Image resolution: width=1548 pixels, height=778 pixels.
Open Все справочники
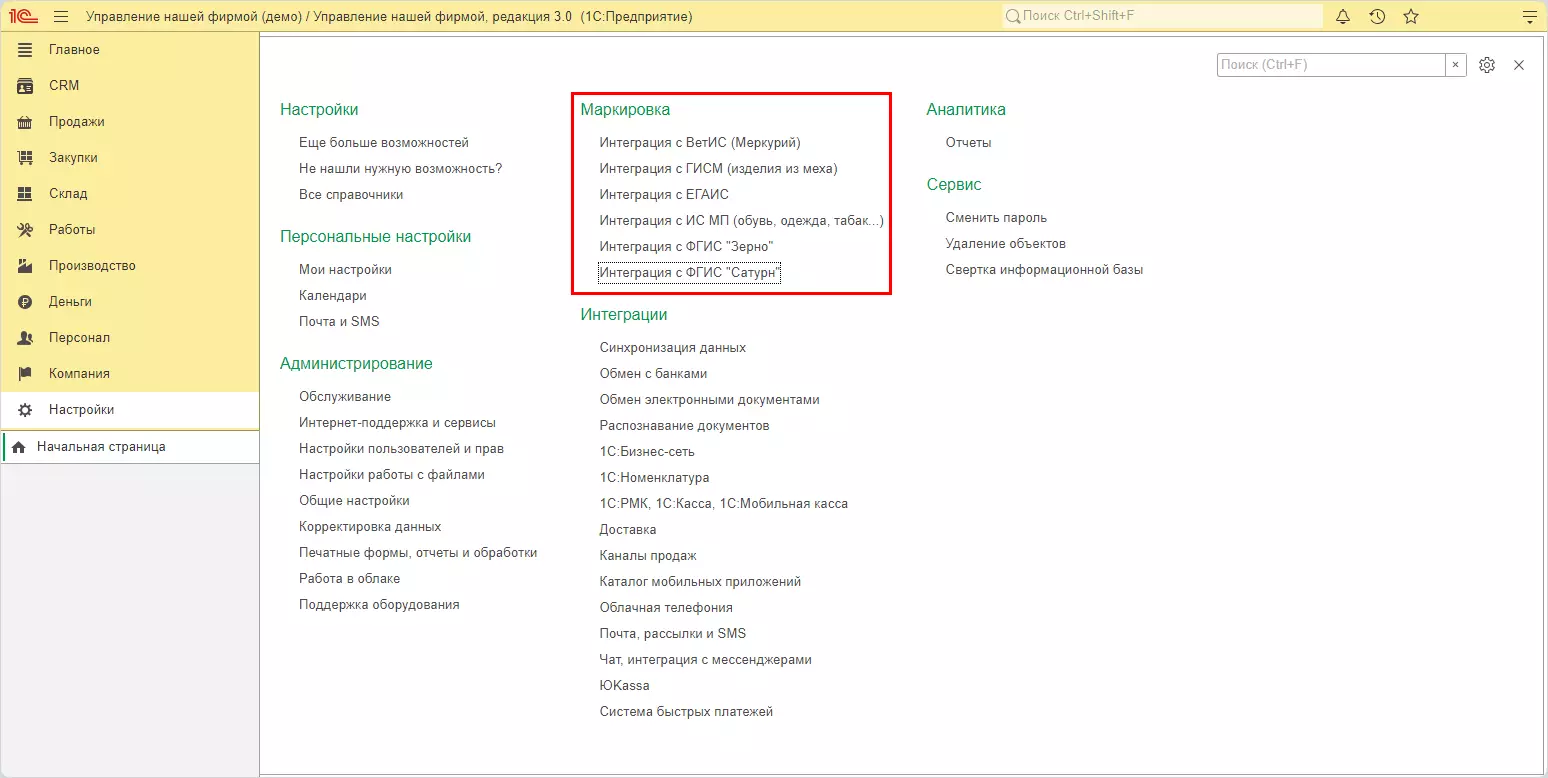pyautogui.click(x=351, y=195)
